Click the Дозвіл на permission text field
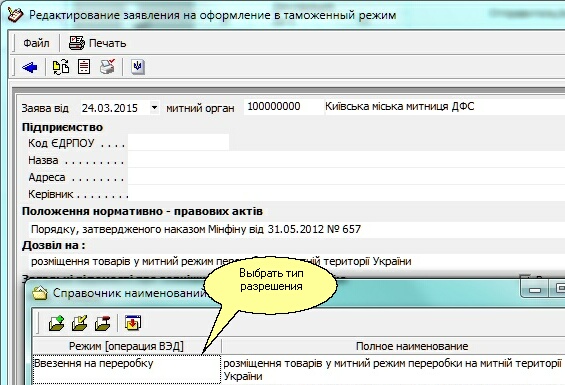Screen dimensions: 565x385 296,261
